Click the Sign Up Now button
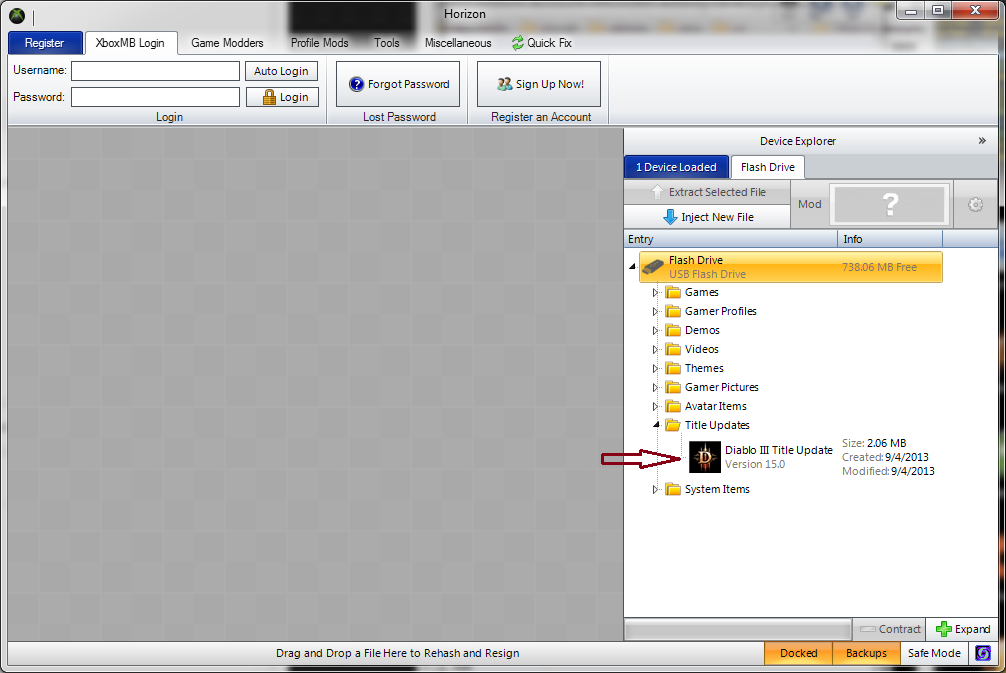The width and height of the screenshot is (1006, 673). tap(539, 84)
